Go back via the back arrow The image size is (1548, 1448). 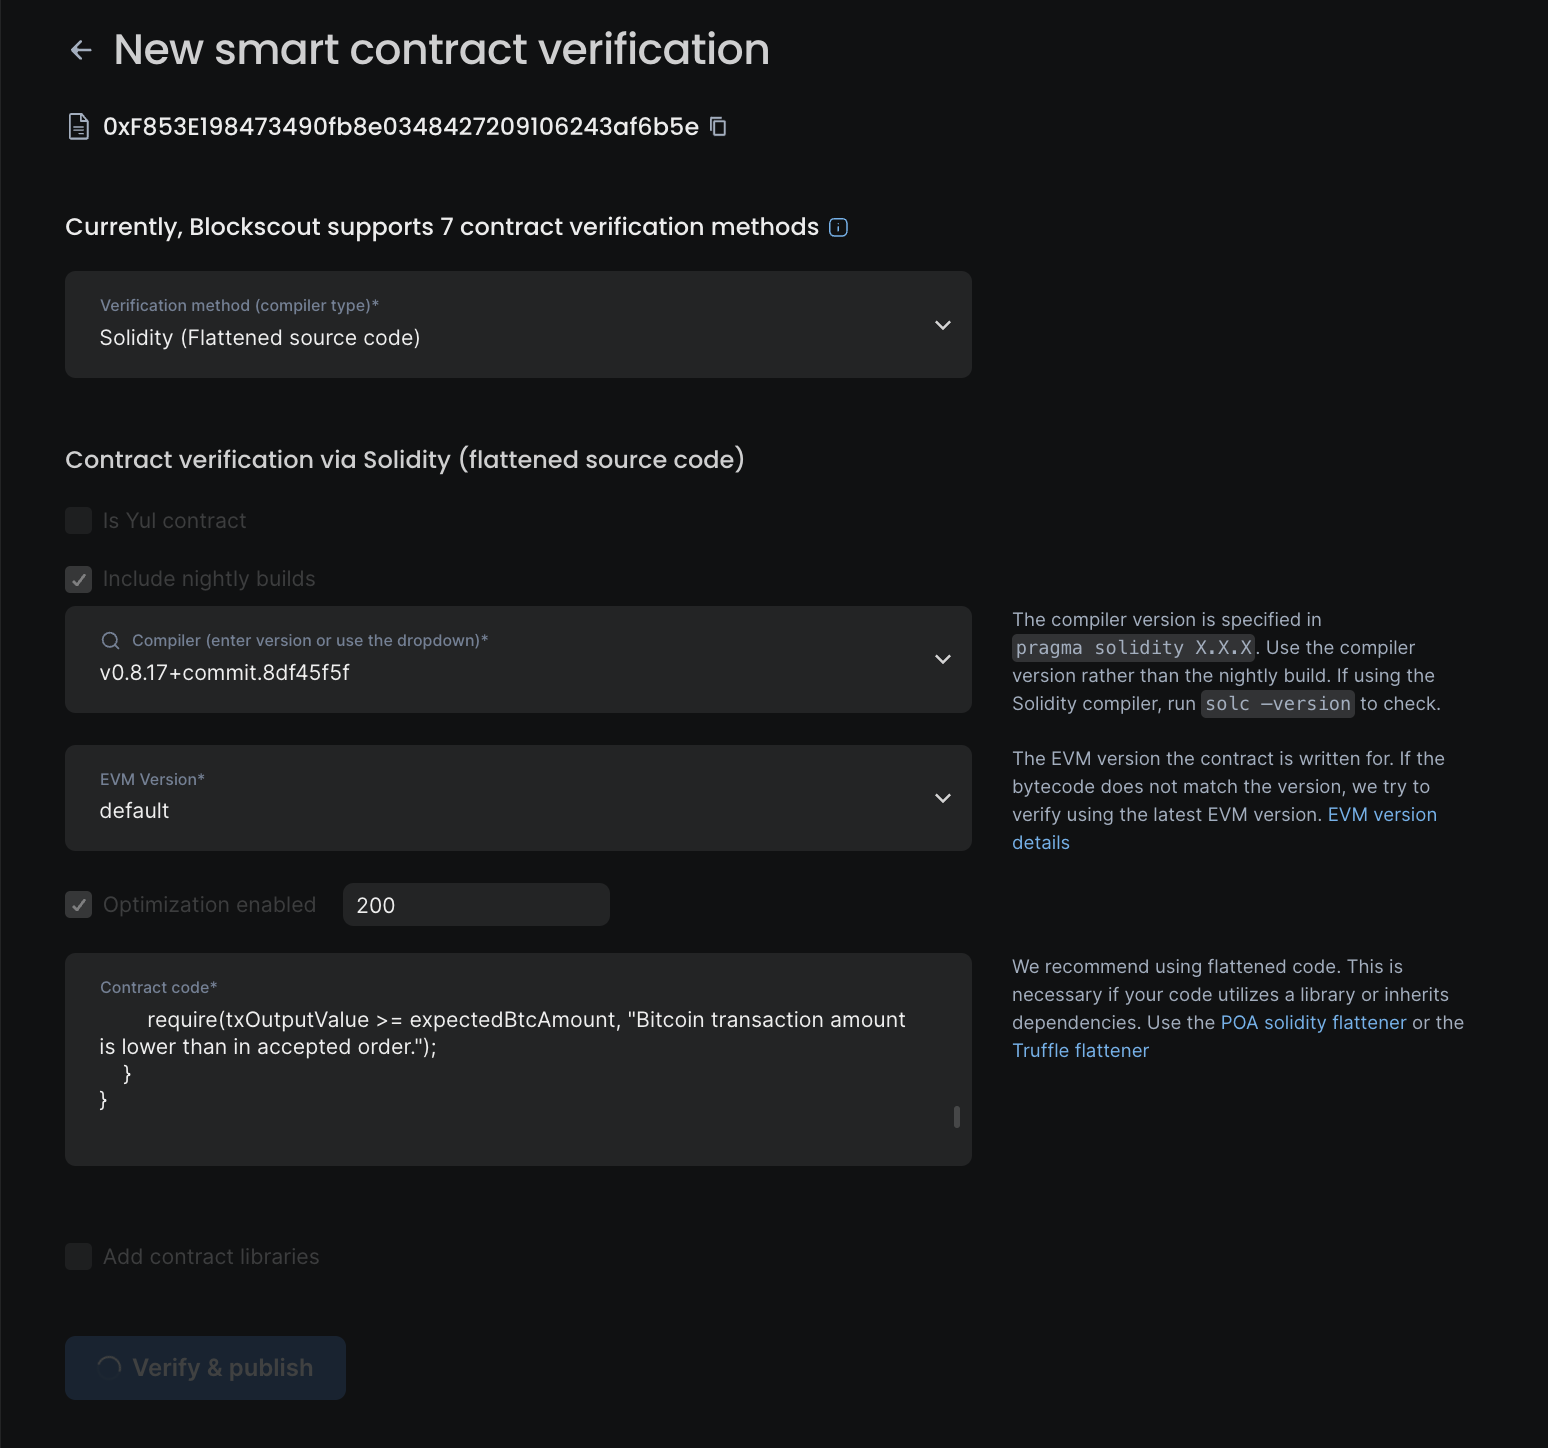[80, 50]
